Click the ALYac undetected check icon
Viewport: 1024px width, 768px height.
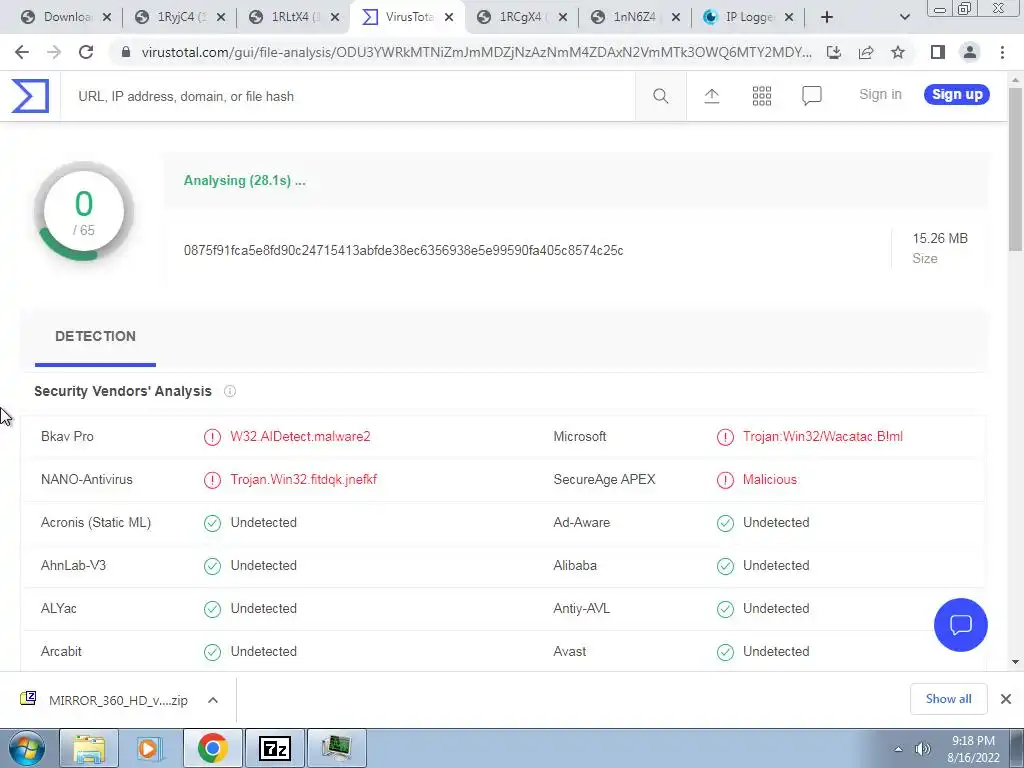(212, 609)
